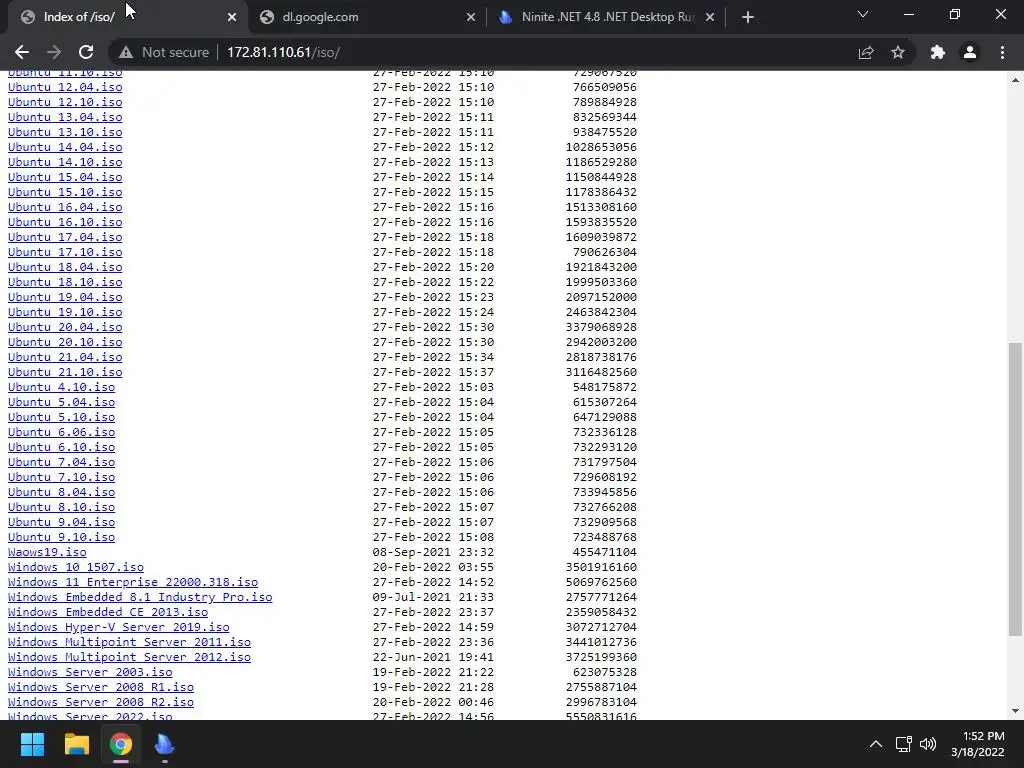1024x768 pixels.
Task: Open a new tab with plus
Action: click(748, 17)
